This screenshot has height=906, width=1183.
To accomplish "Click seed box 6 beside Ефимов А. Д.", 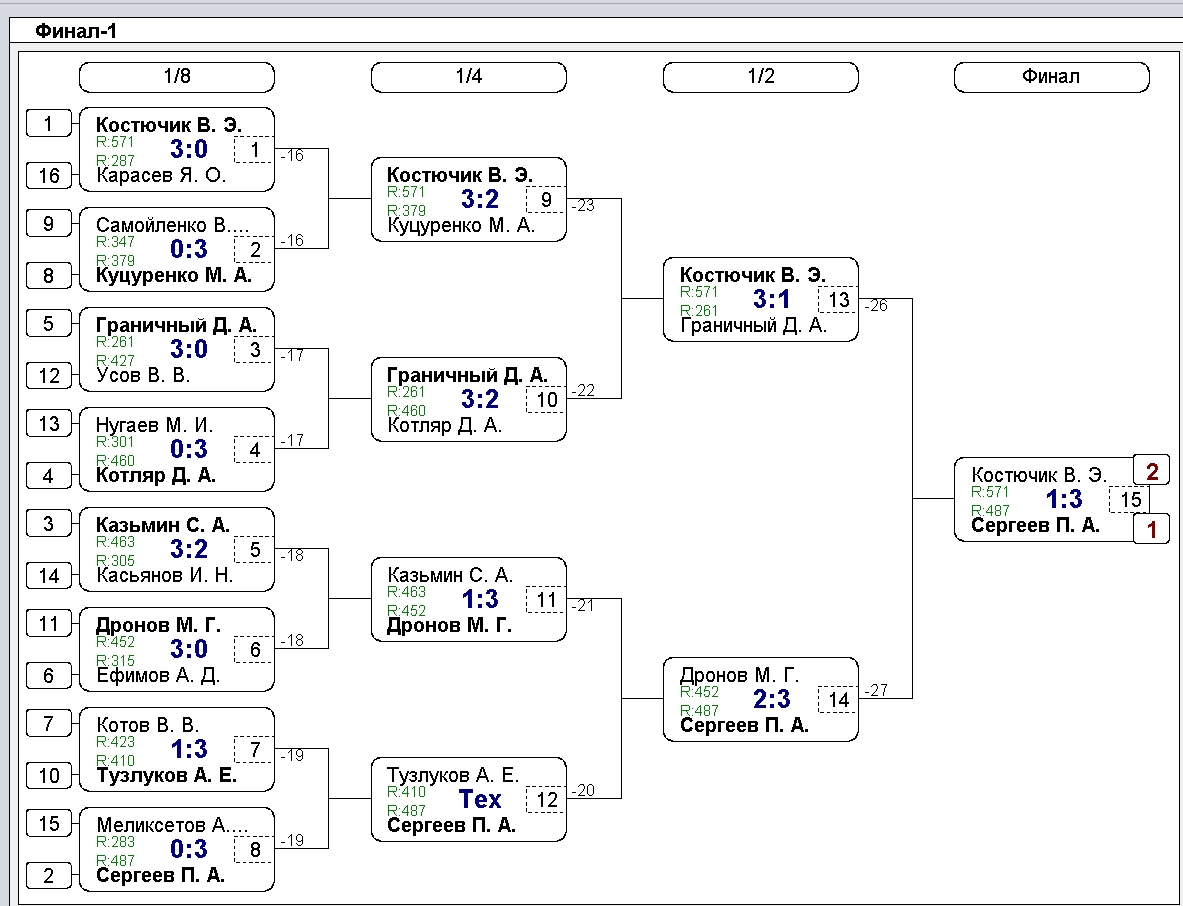I will coord(48,675).
